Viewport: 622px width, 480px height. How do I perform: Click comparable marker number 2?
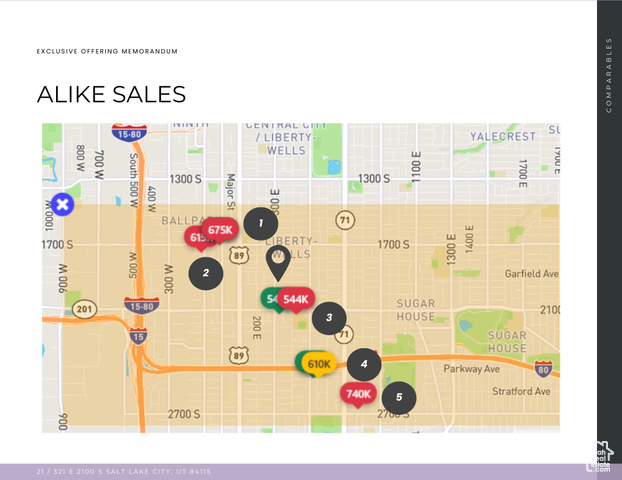click(206, 273)
